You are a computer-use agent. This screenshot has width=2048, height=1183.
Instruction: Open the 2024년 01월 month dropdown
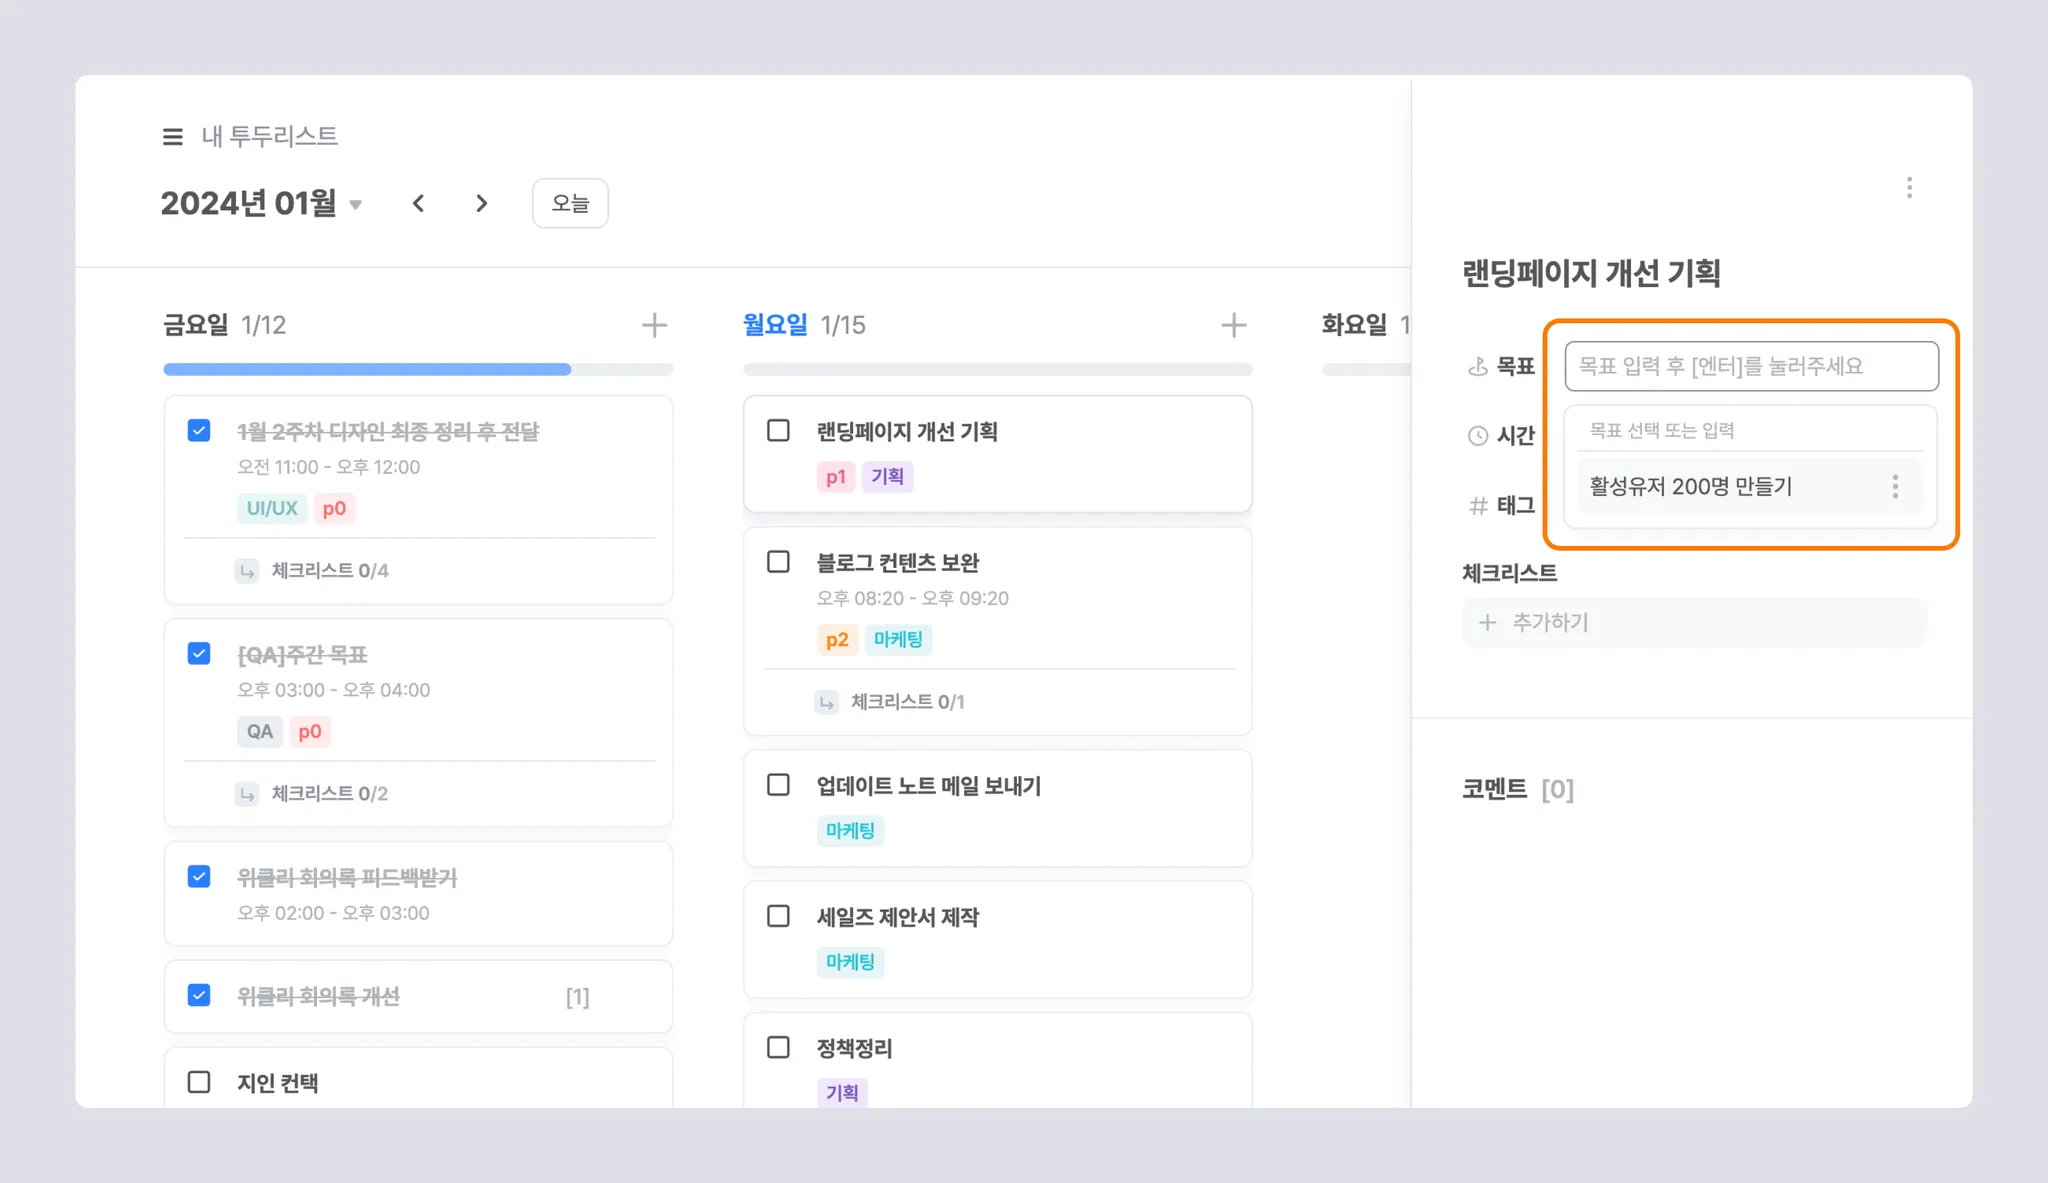pyautogui.click(x=355, y=205)
